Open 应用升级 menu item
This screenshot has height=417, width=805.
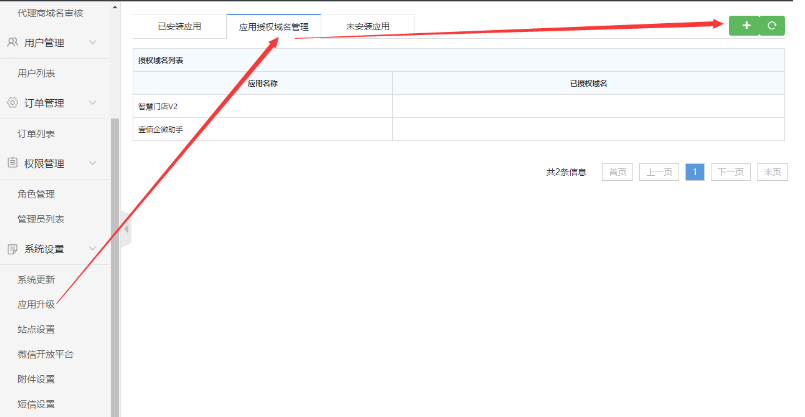[x=36, y=305]
